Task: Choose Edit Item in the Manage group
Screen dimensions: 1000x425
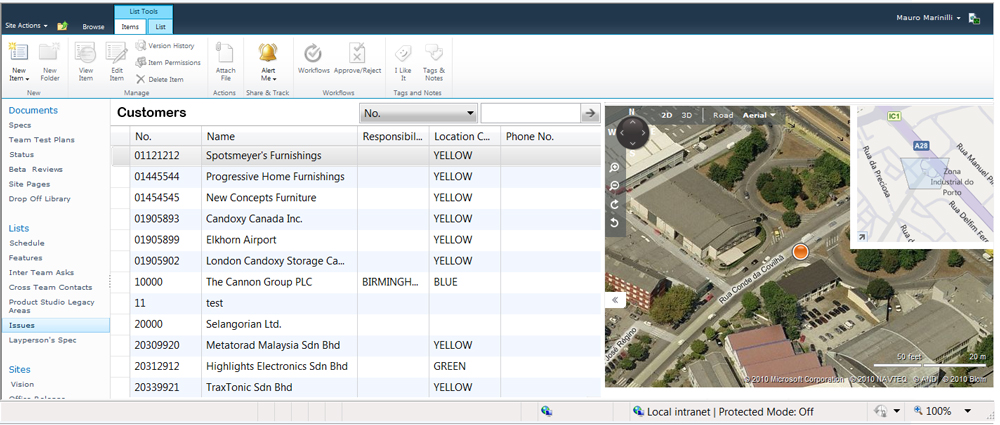Action: [116, 62]
